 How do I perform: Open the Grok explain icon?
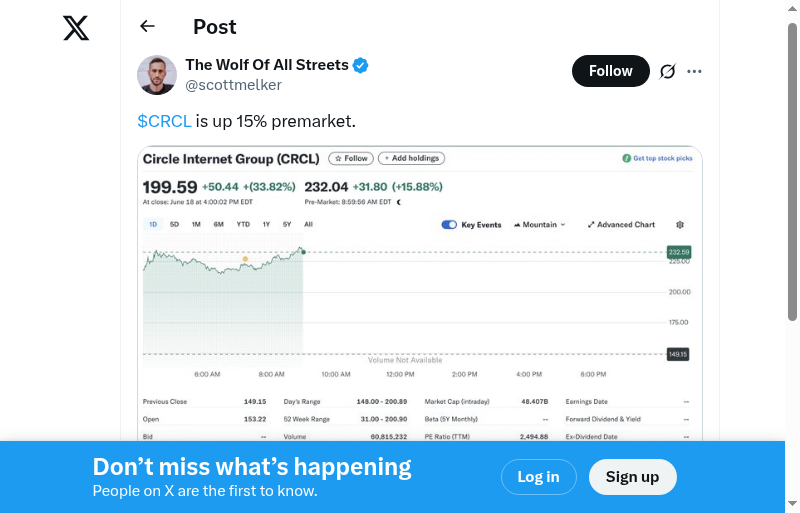[668, 71]
